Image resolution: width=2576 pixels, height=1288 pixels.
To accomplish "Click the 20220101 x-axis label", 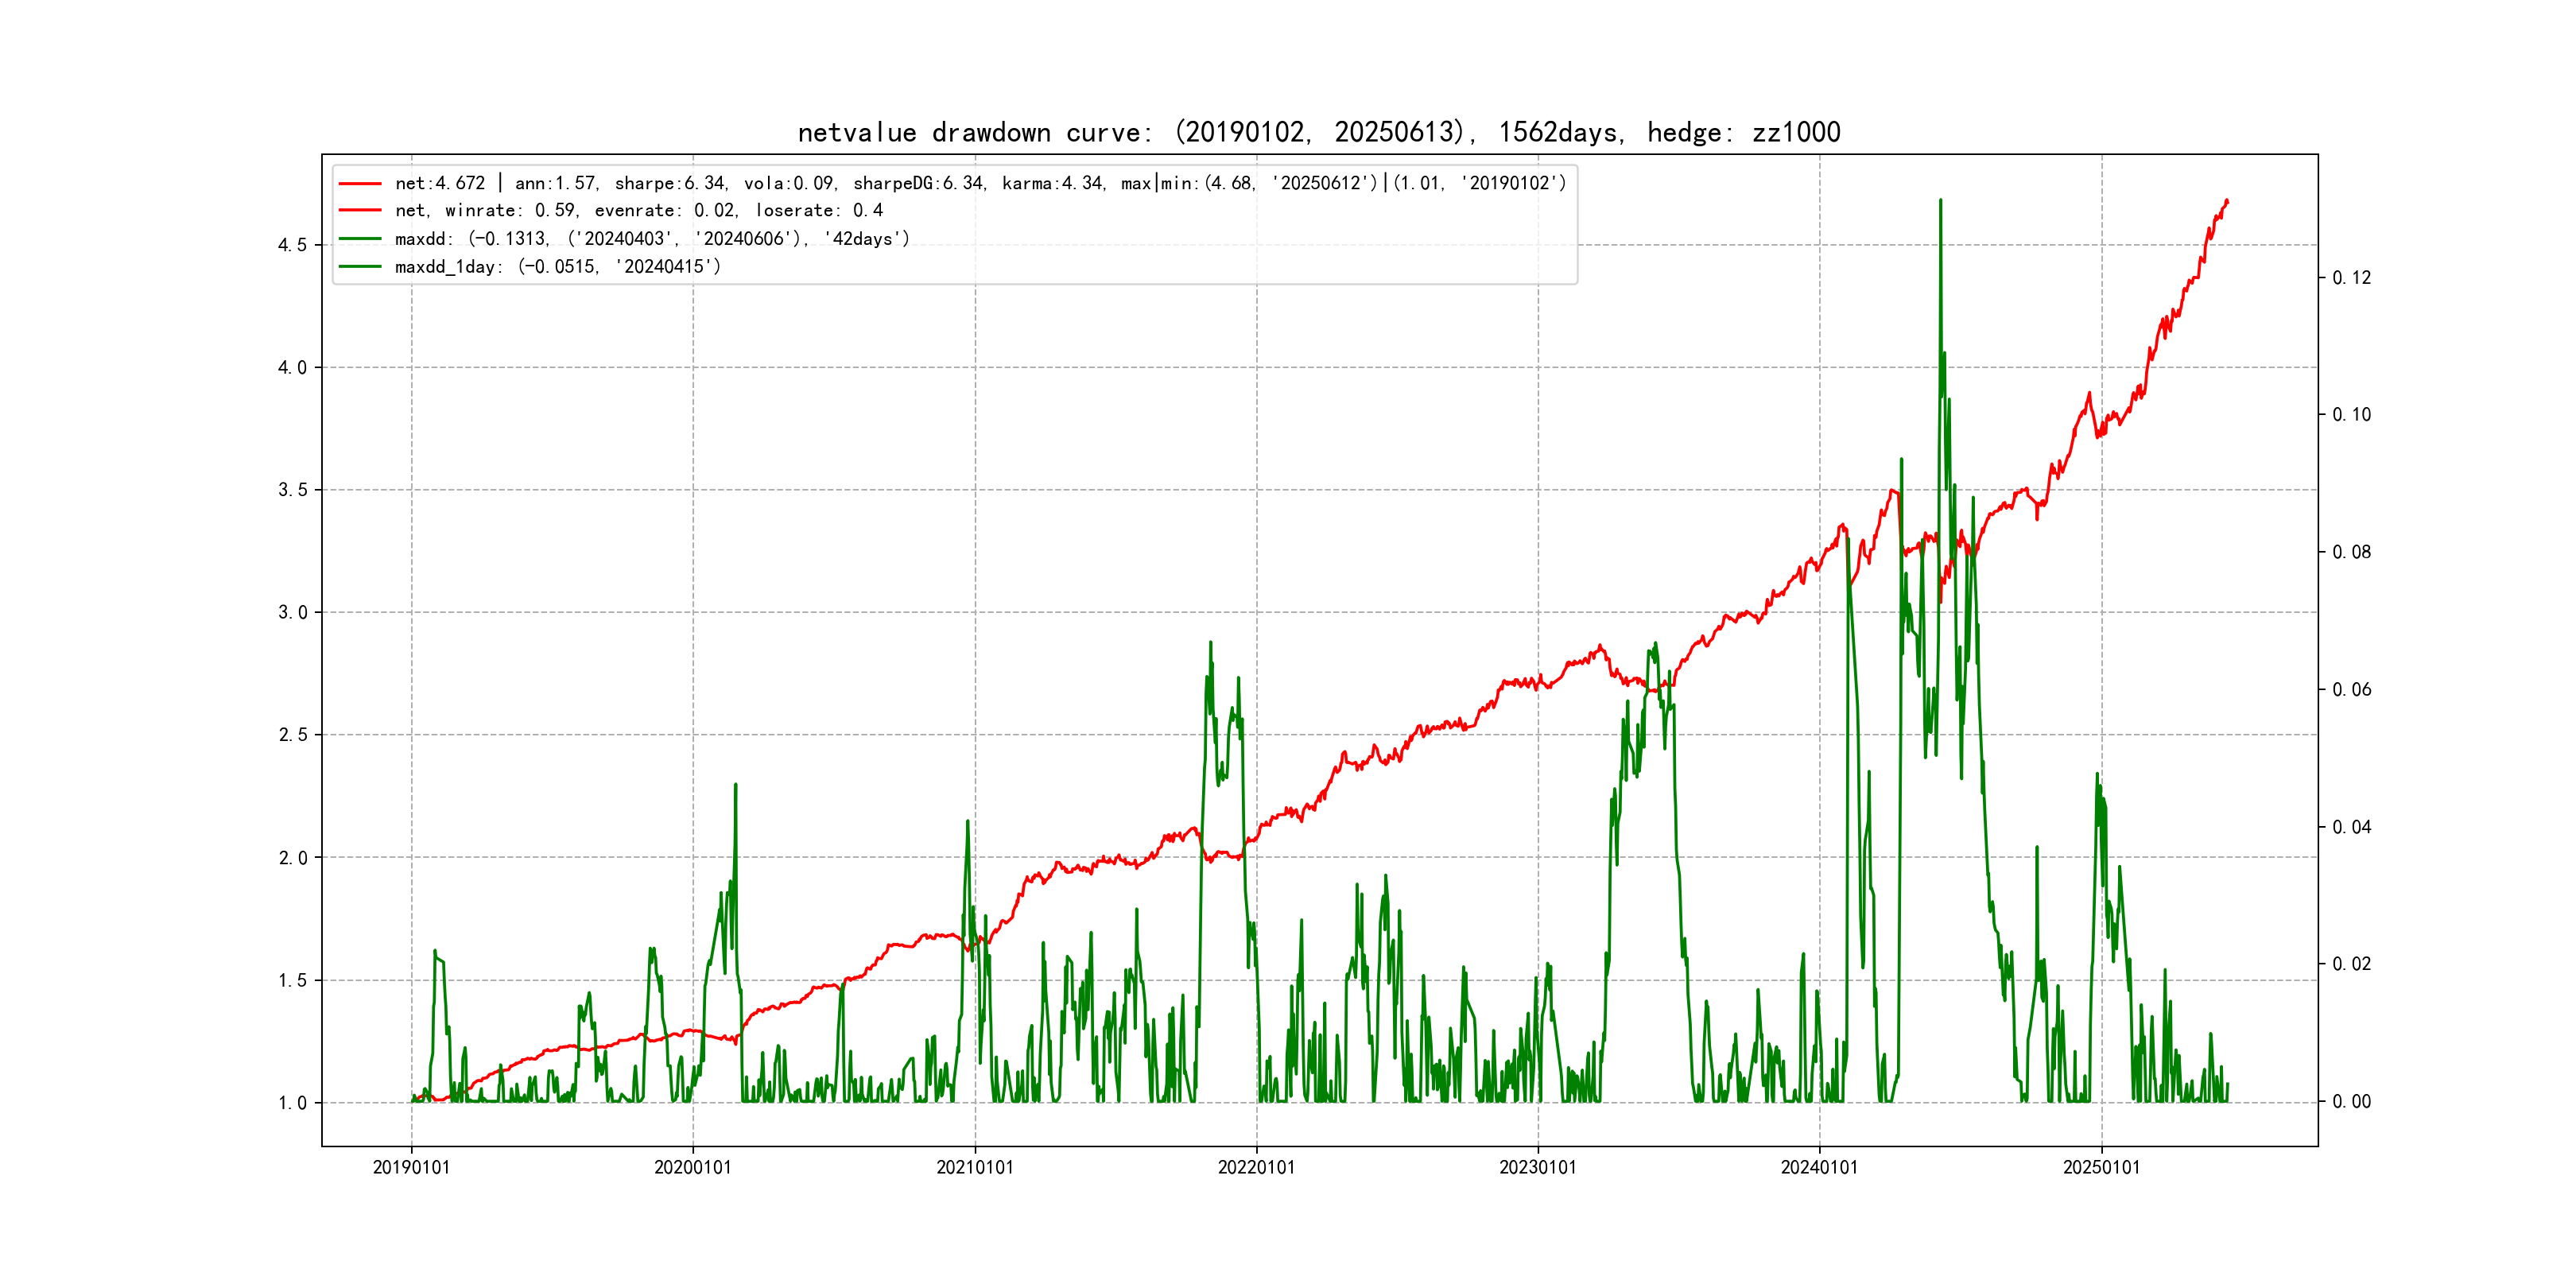I will tap(1256, 1167).
